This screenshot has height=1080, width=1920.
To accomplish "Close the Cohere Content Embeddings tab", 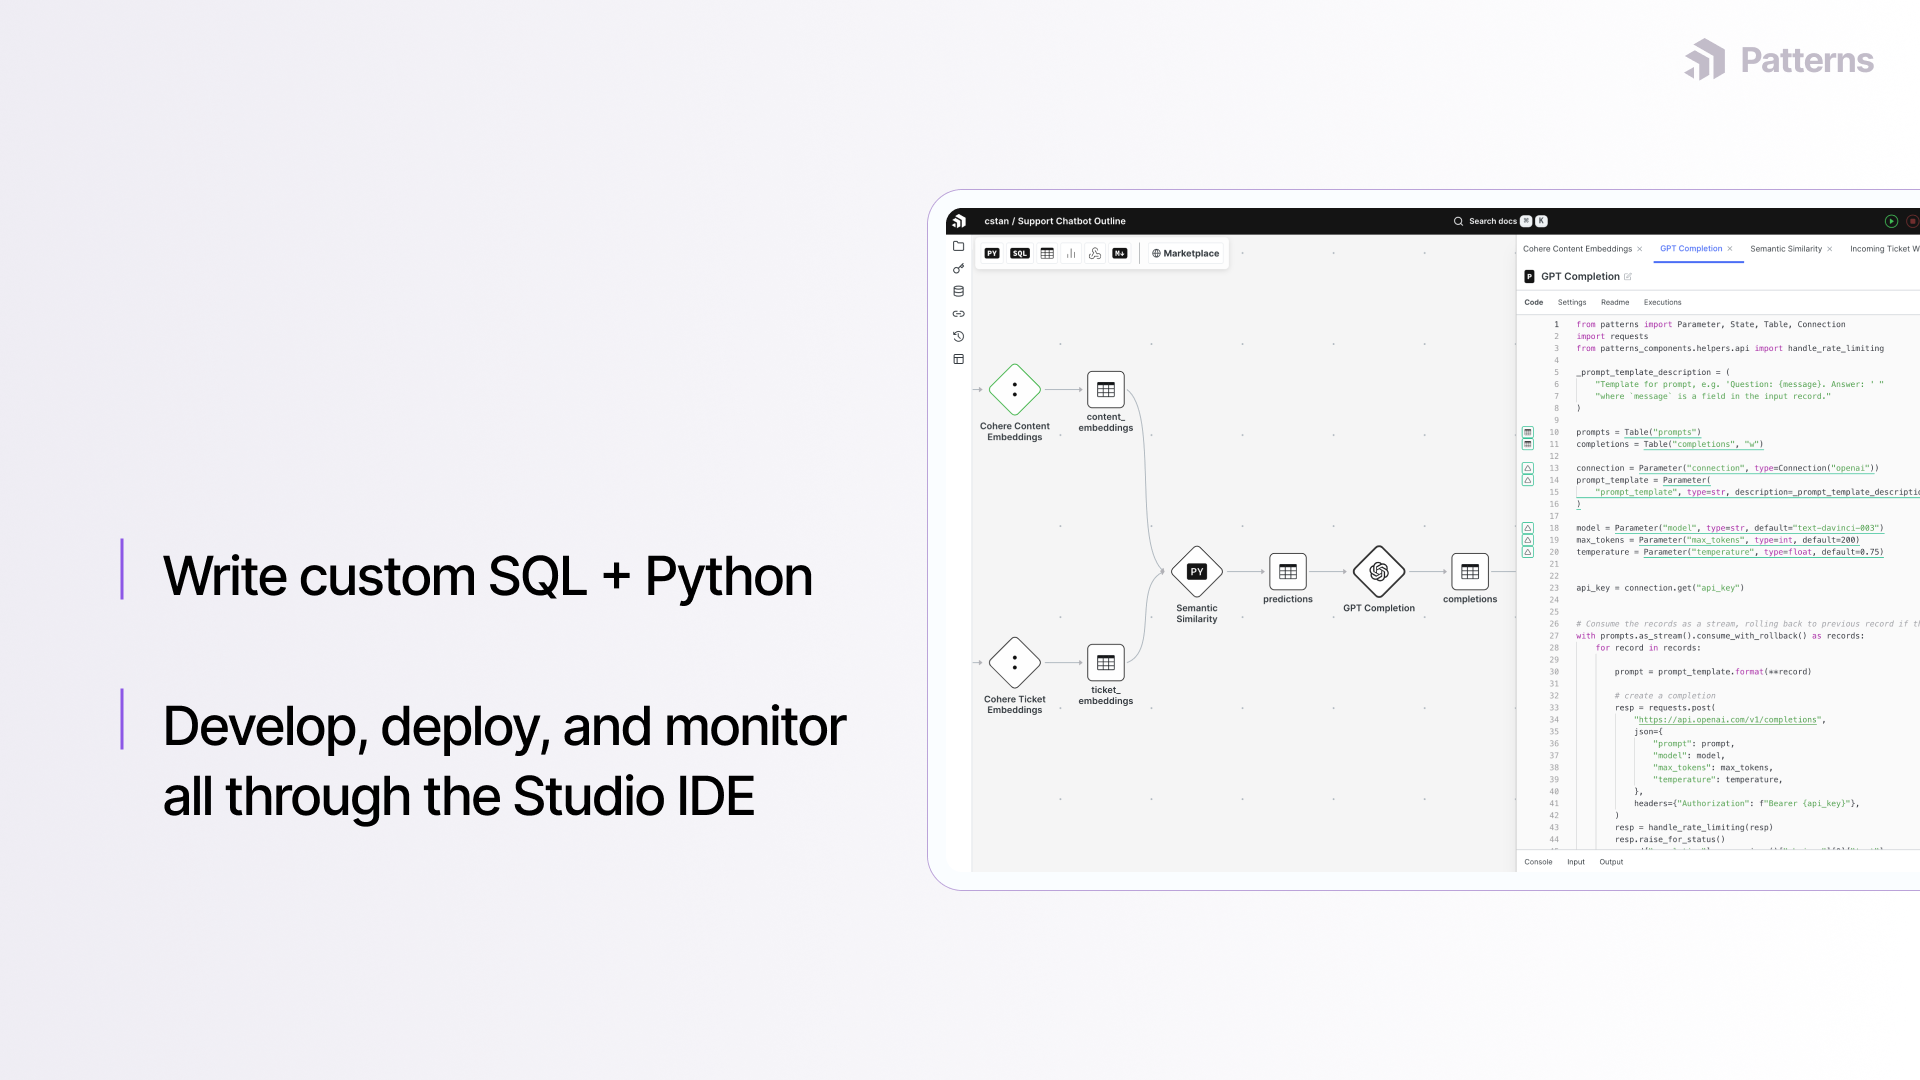I will (1640, 249).
